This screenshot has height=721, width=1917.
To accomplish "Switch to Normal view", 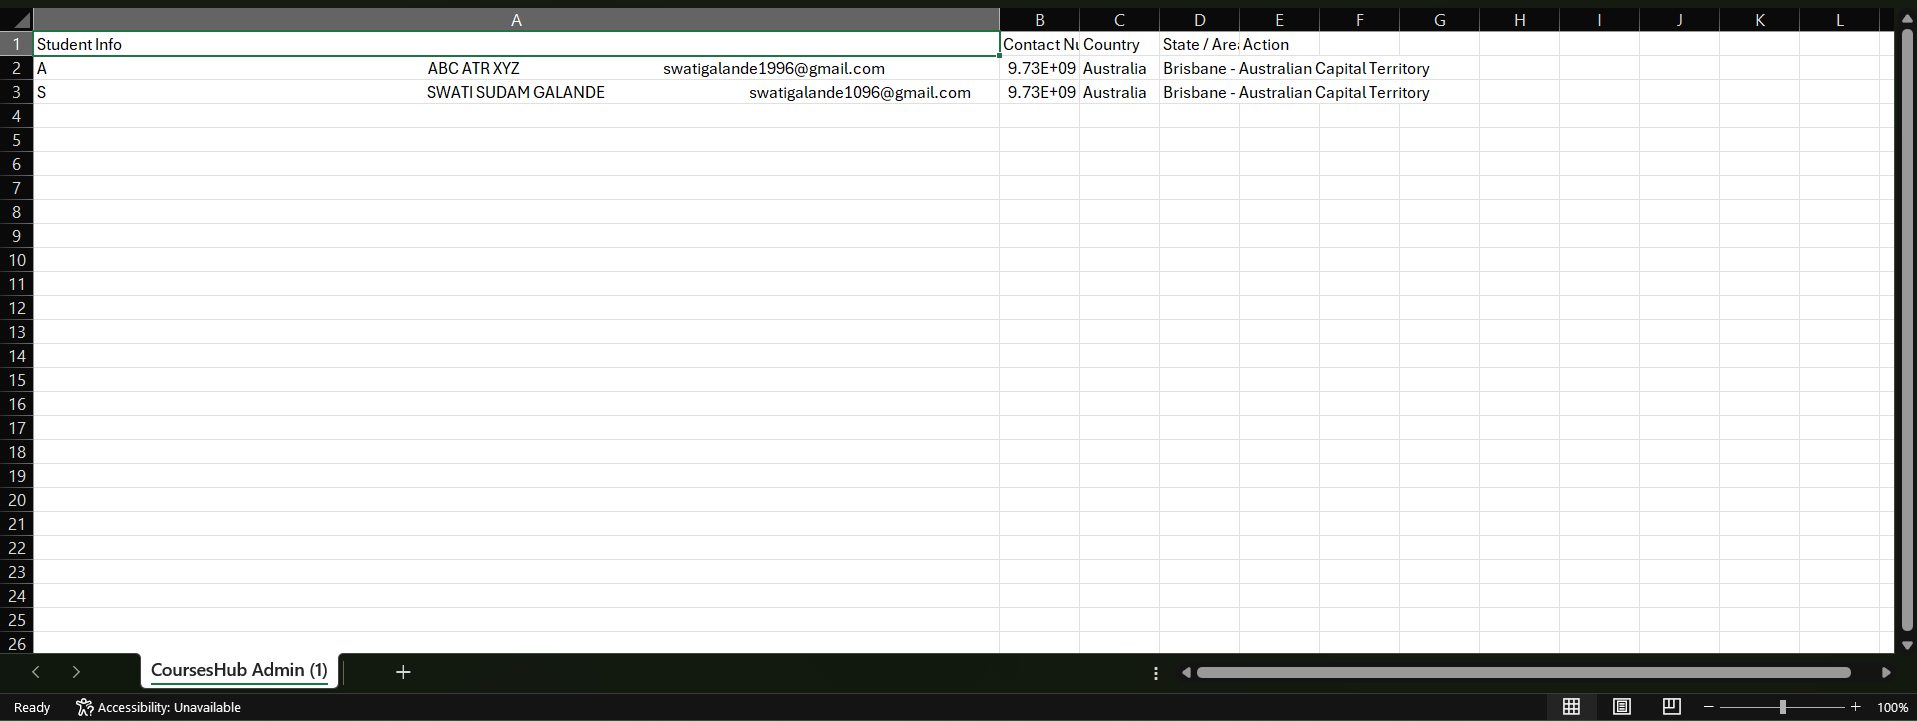I will click(1571, 707).
